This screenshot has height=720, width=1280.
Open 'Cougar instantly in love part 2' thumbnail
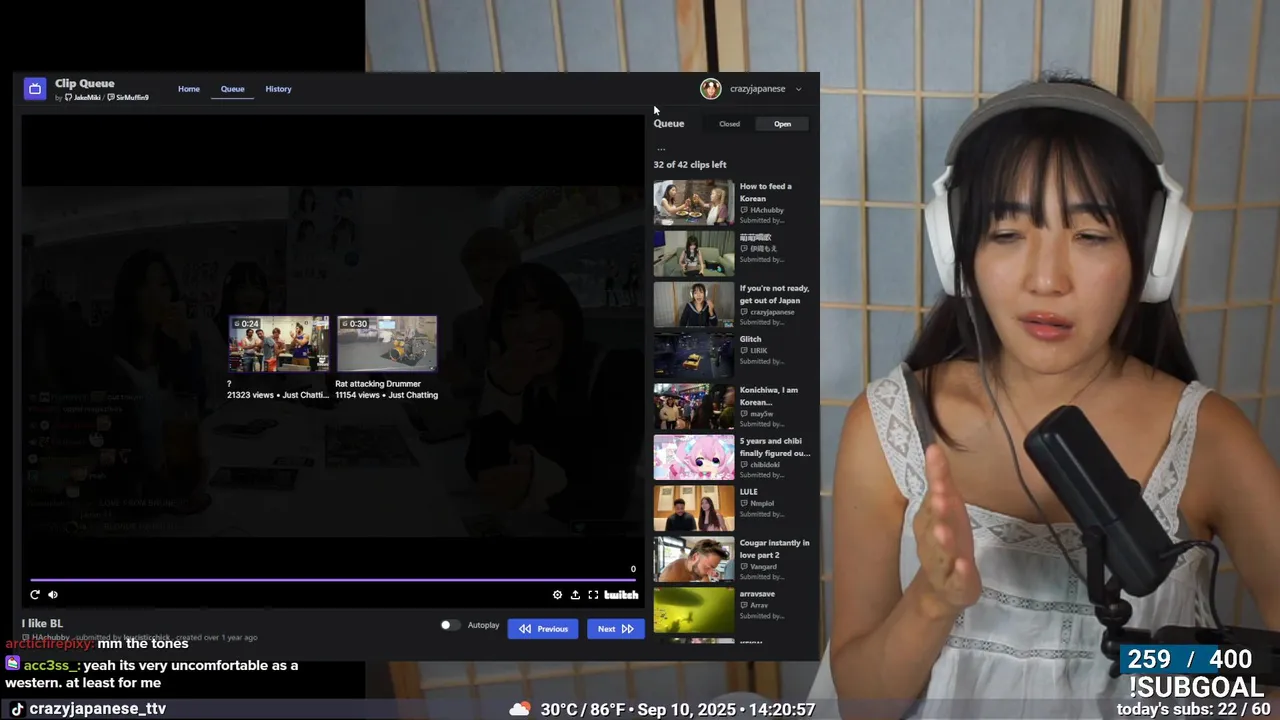coord(694,560)
